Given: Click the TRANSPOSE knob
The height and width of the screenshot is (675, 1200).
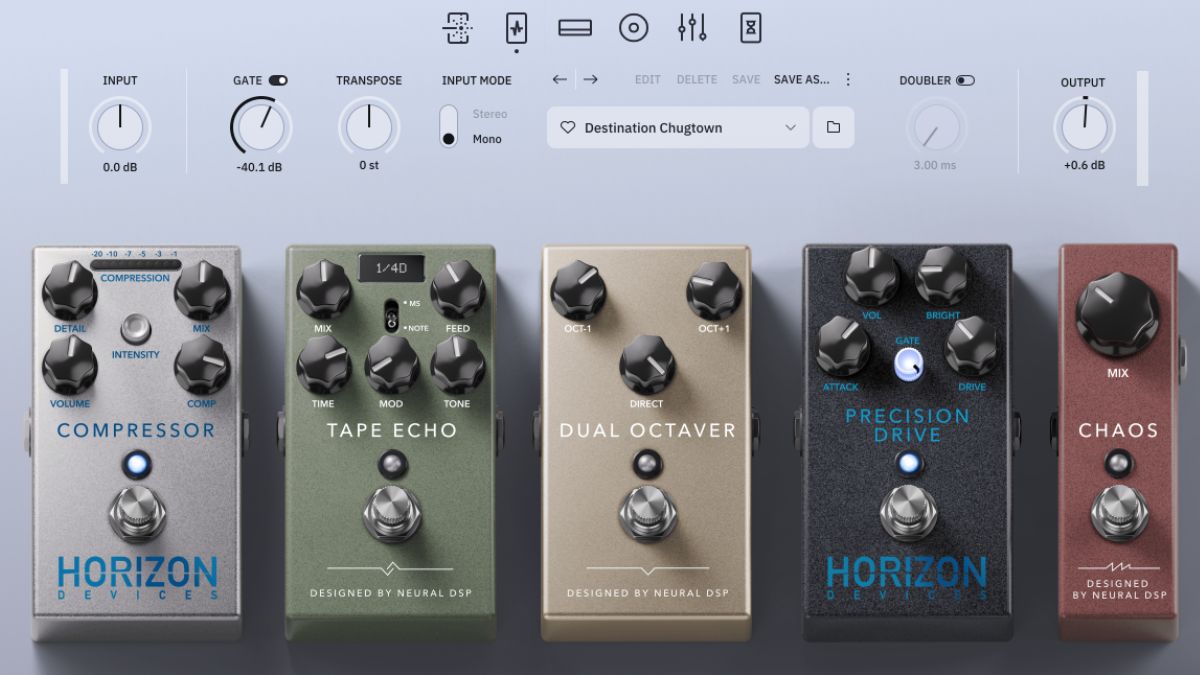Looking at the screenshot, I should (369, 126).
